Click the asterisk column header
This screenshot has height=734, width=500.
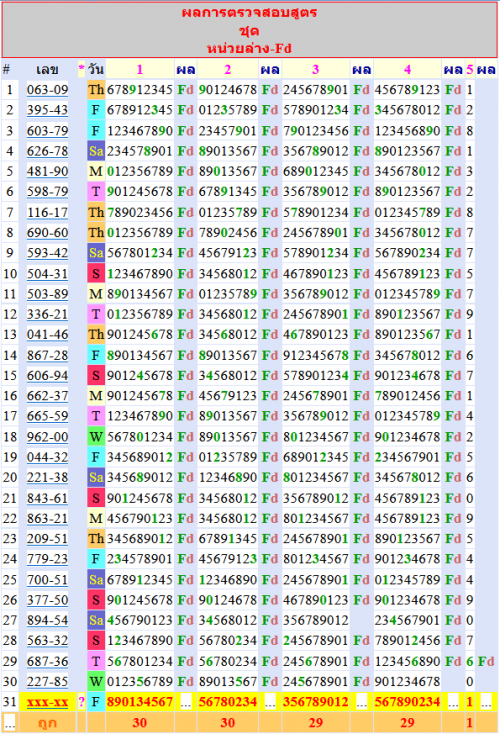[x=81, y=69]
